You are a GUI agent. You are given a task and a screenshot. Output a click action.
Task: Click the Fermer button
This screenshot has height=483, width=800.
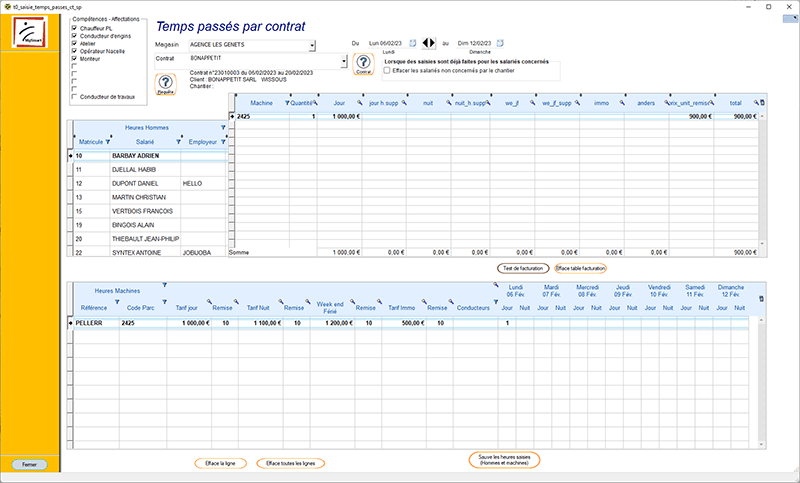(x=29, y=465)
